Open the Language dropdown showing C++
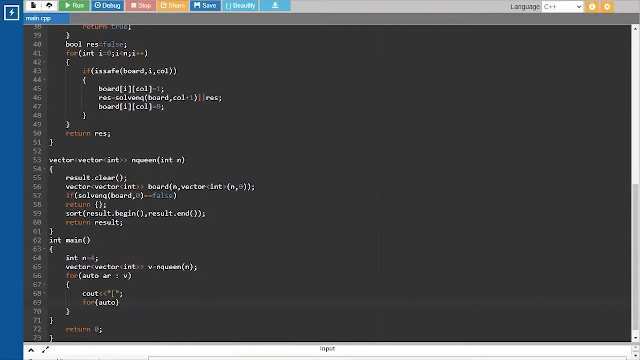Image resolution: width=640 pixels, height=360 pixels. click(x=562, y=6)
